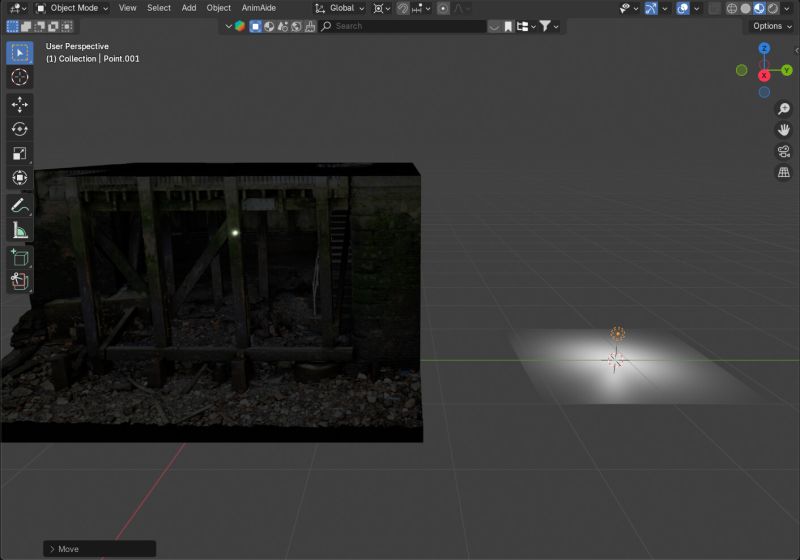Select the orange point light object
The width and height of the screenshot is (800, 560).
618,334
